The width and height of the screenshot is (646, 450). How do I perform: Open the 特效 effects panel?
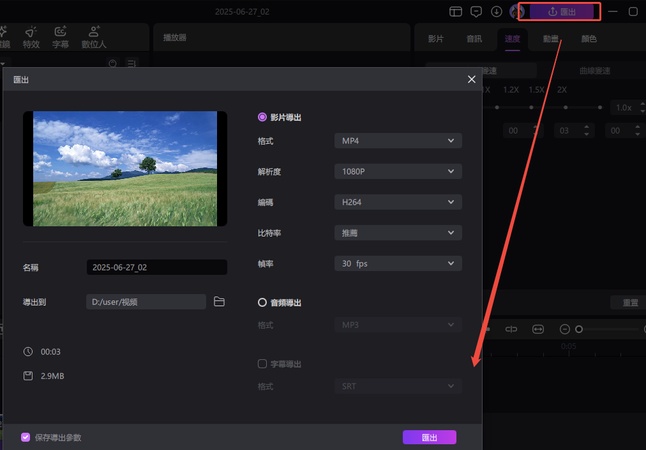click(32, 37)
